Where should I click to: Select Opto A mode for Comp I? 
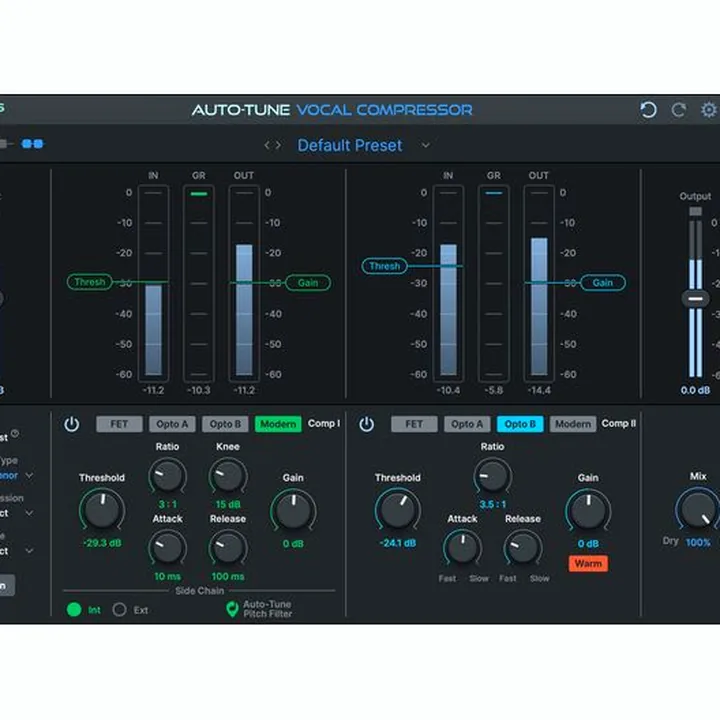pos(172,424)
